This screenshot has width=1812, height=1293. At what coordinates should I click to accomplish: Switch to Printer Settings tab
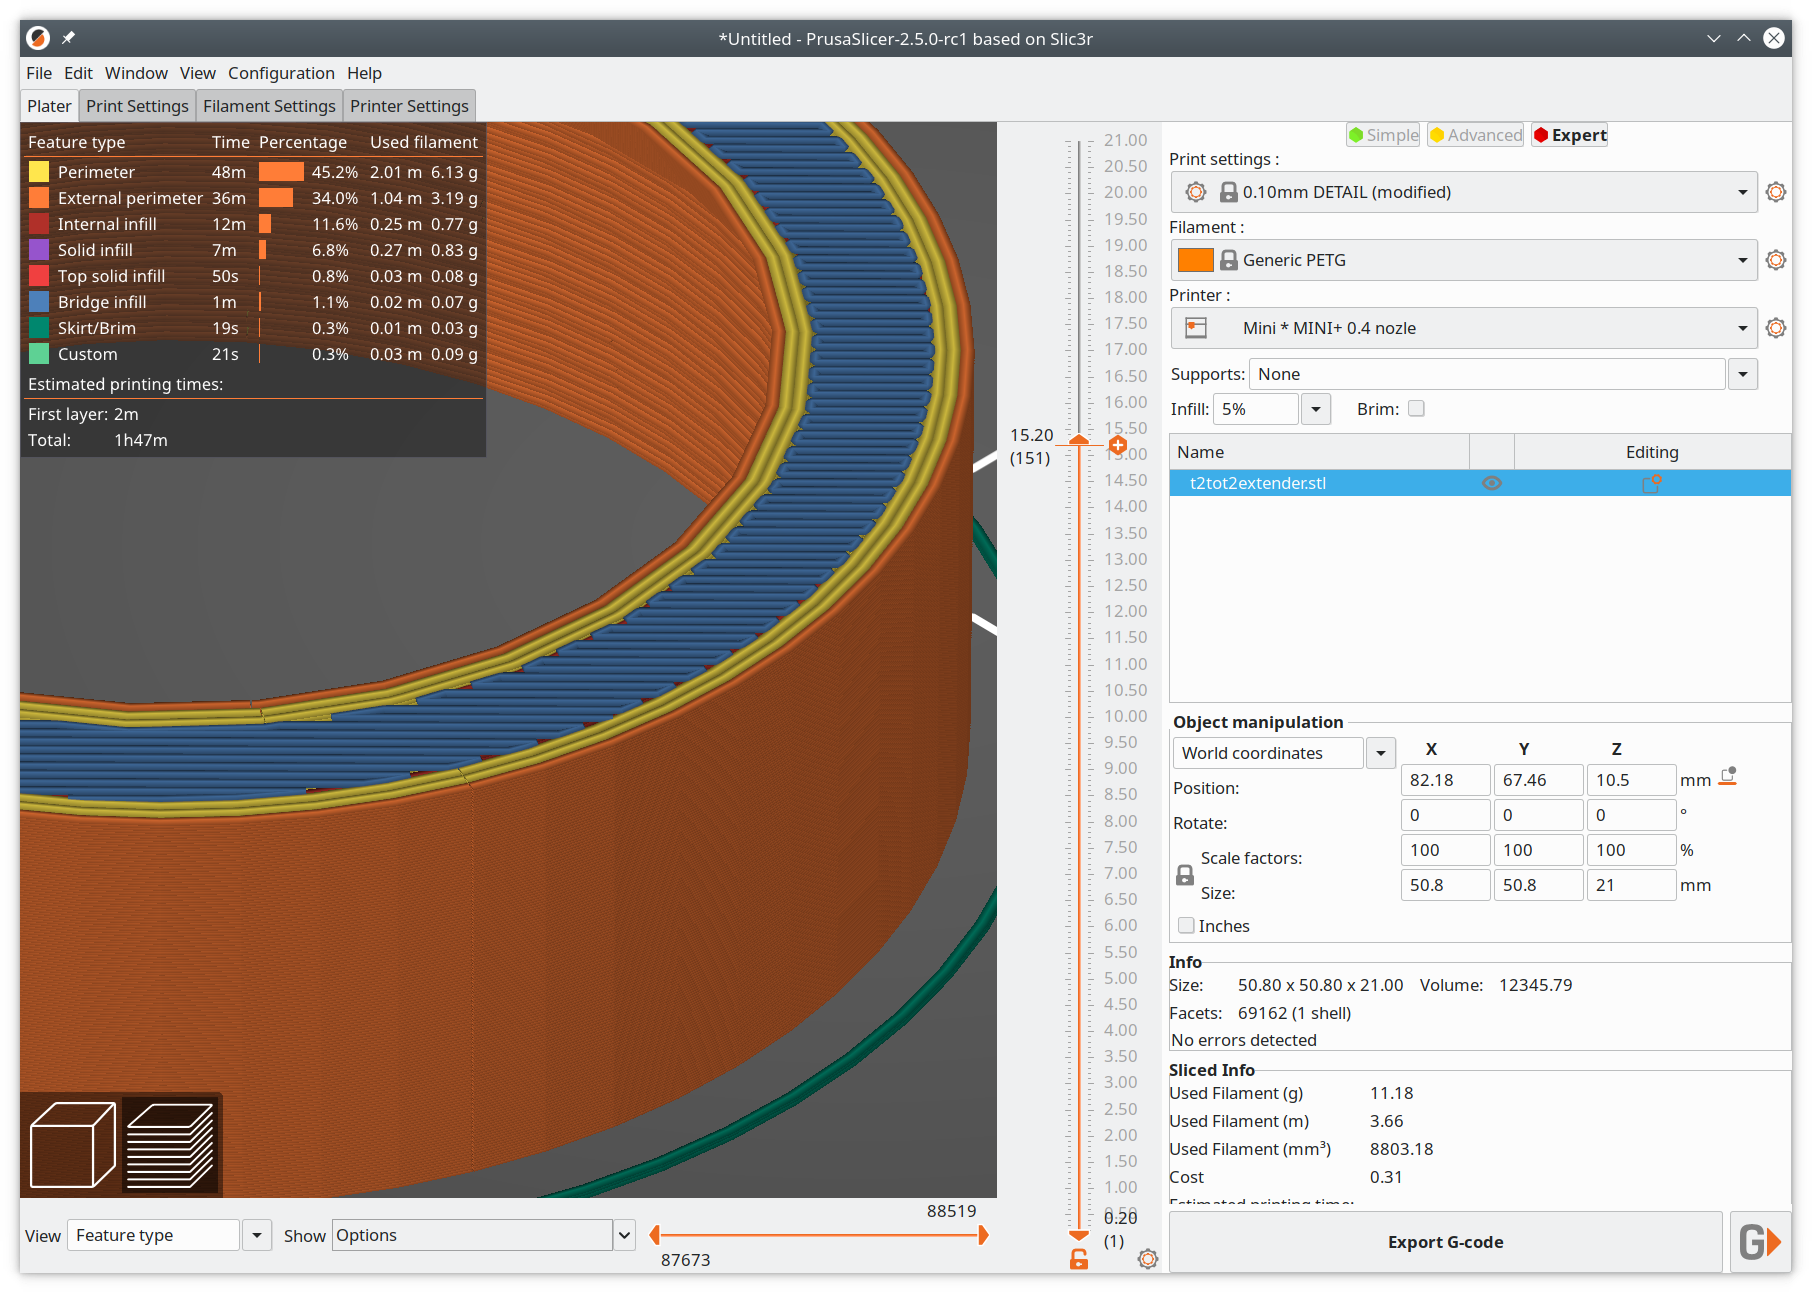click(x=409, y=106)
